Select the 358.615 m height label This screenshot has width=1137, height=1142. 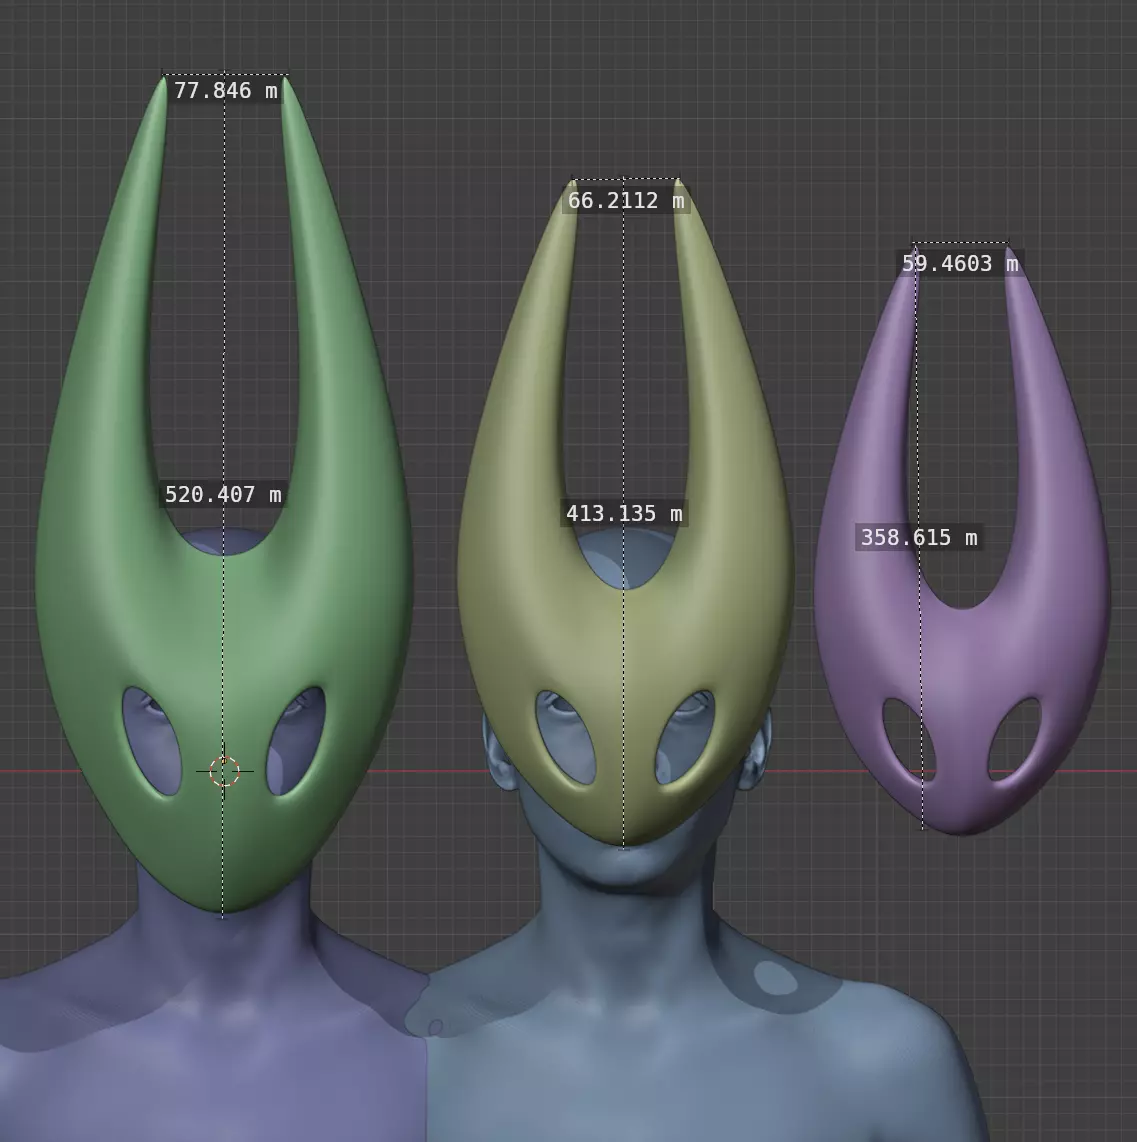tap(919, 537)
